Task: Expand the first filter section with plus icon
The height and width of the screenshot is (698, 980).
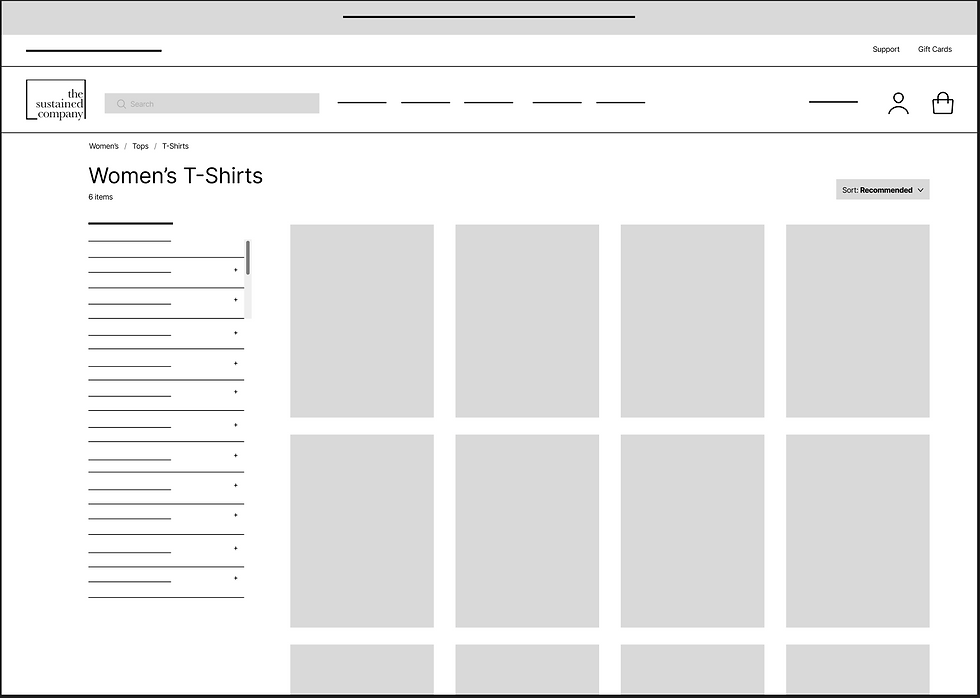Action: tap(235, 270)
